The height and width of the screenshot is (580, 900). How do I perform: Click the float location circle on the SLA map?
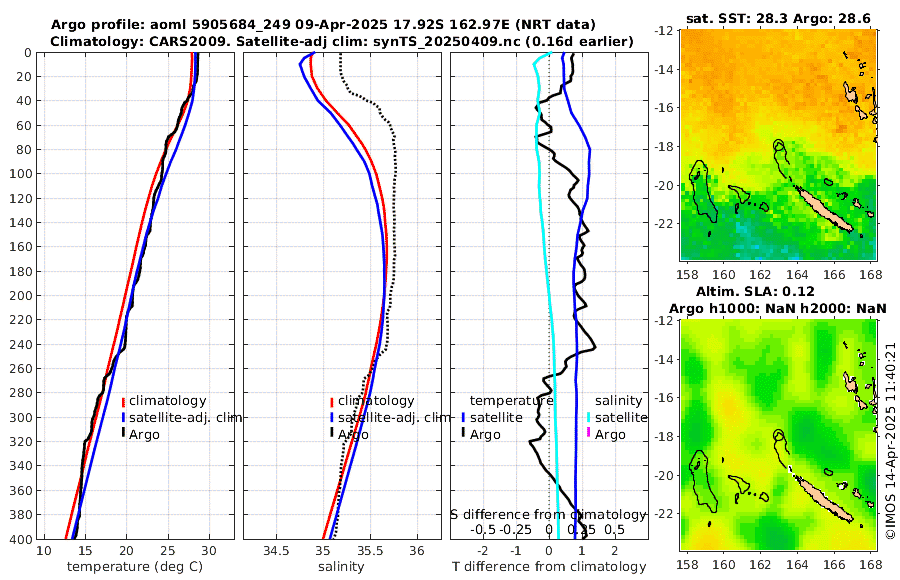coord(778,435)
